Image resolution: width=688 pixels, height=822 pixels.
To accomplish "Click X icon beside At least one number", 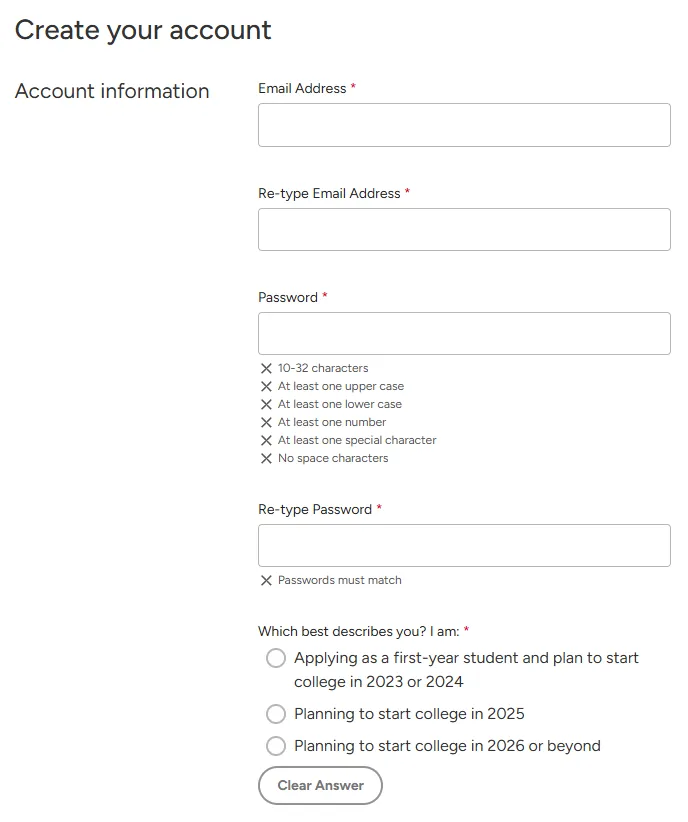I will coord(266,422).
